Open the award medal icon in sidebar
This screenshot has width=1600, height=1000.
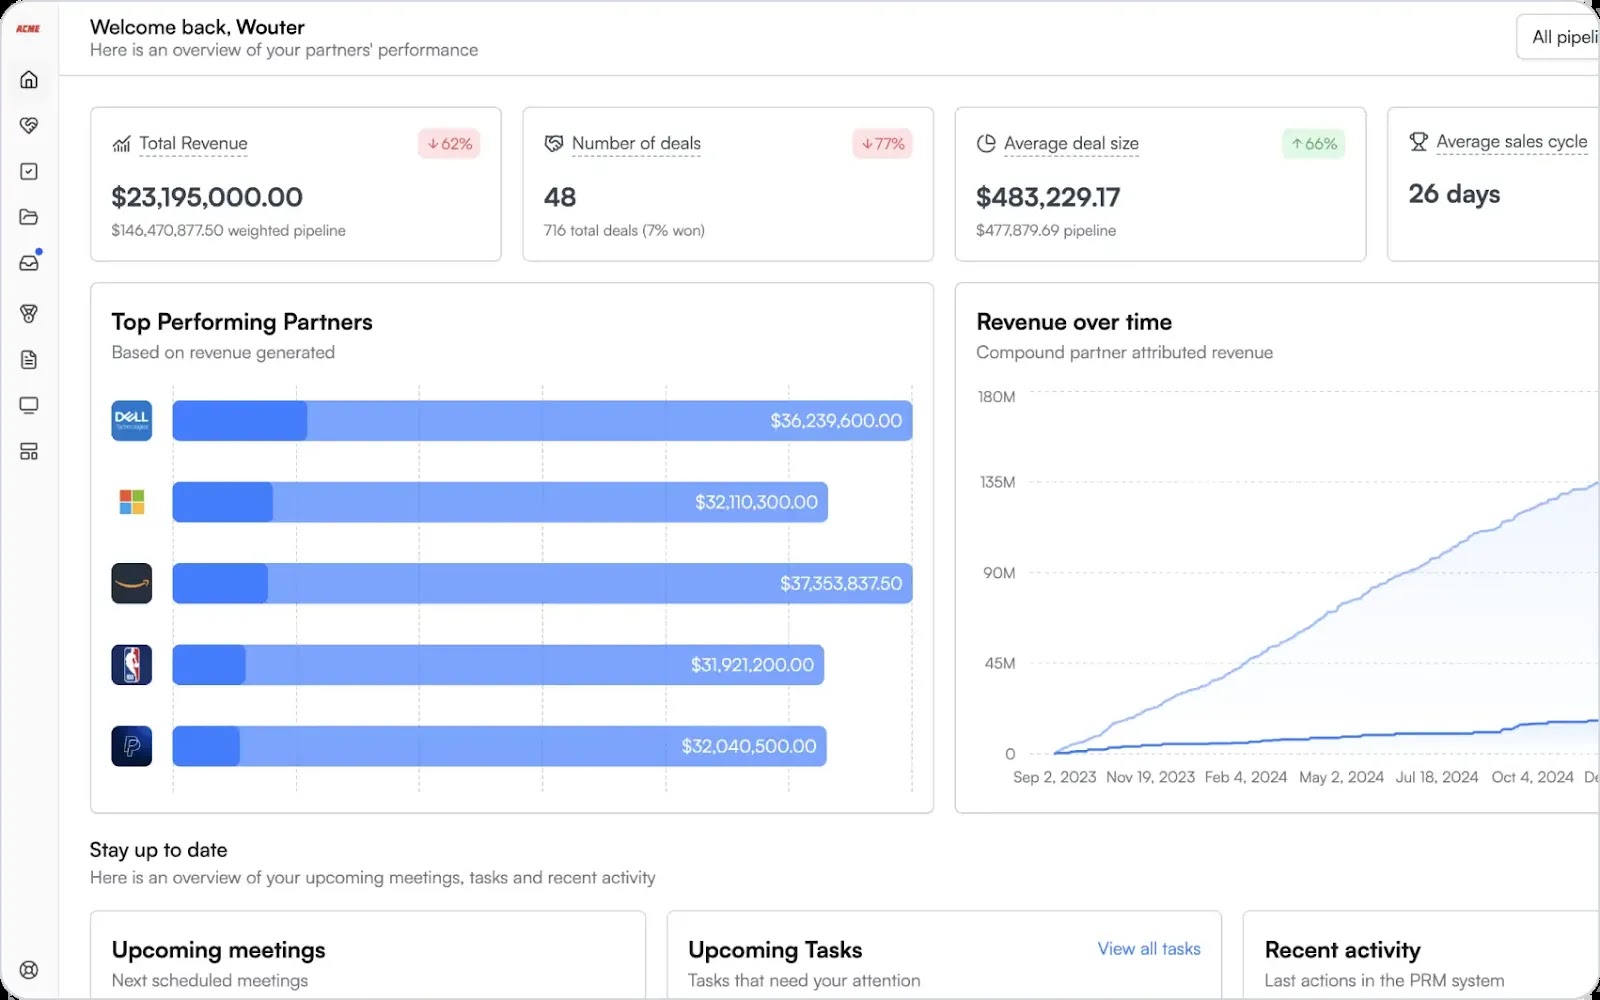coord(29,313)
